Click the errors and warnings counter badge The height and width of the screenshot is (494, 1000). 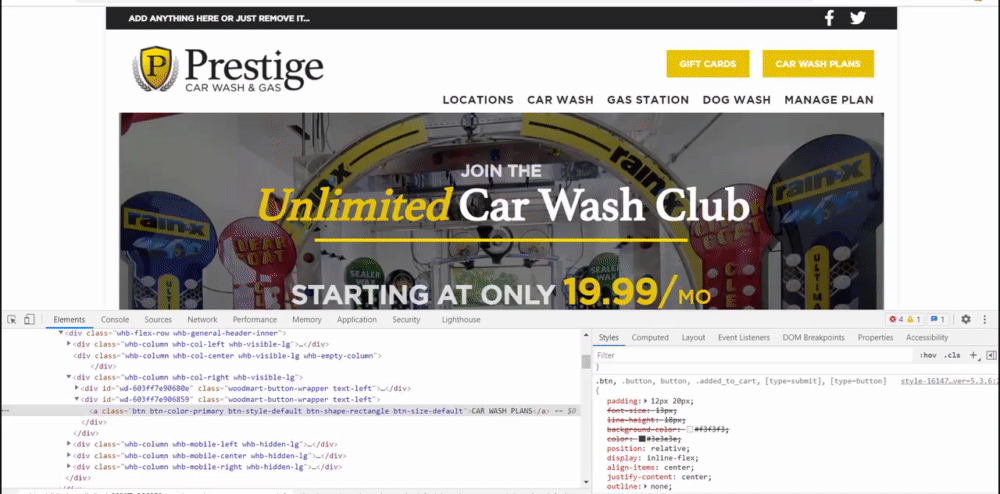[x=904, y=319]
